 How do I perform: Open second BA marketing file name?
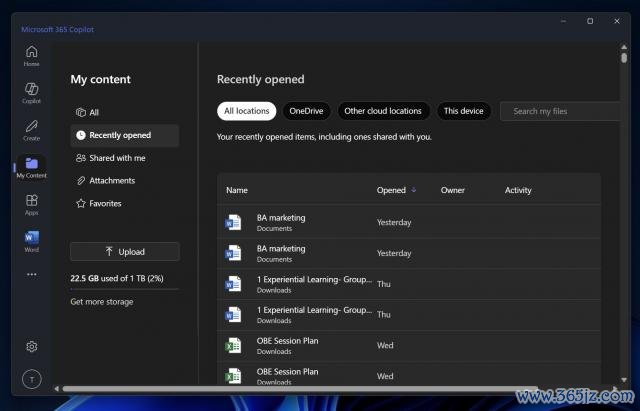pos(281,249)
